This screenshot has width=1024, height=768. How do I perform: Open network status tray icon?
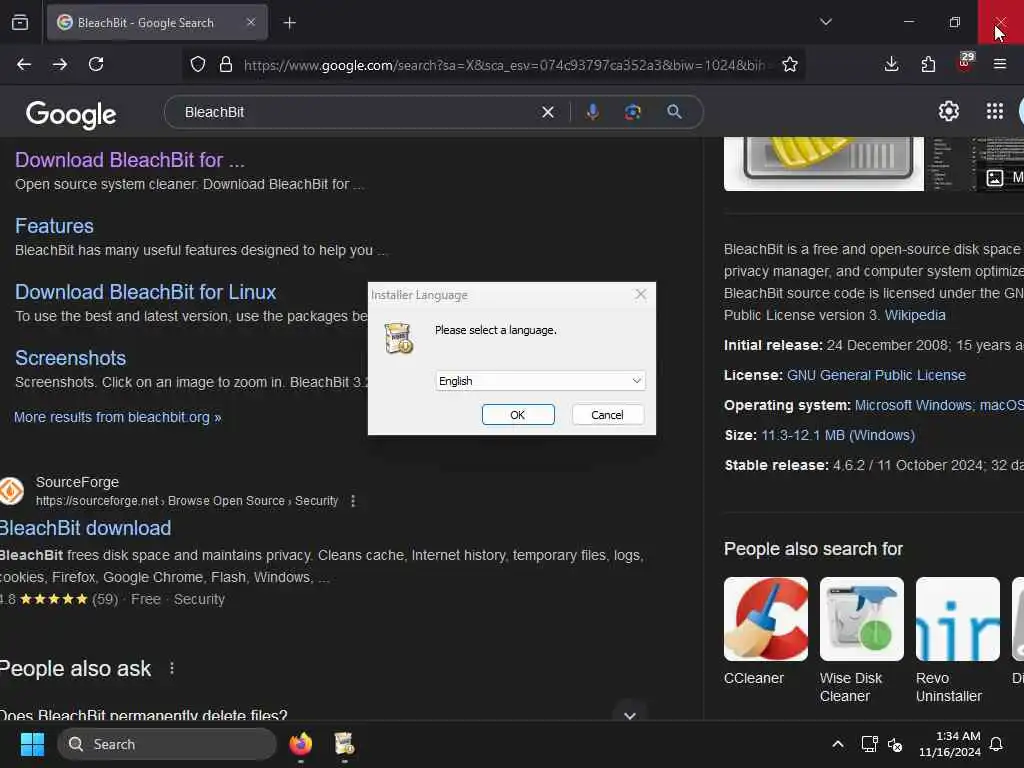pyautogui.click(x=869, y=744)
